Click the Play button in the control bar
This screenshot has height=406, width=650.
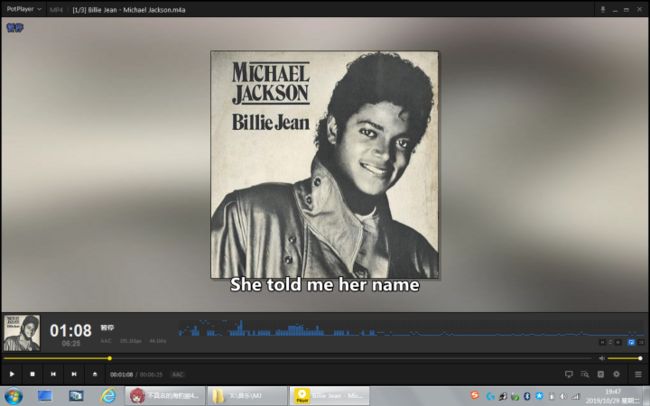point(12,374)
